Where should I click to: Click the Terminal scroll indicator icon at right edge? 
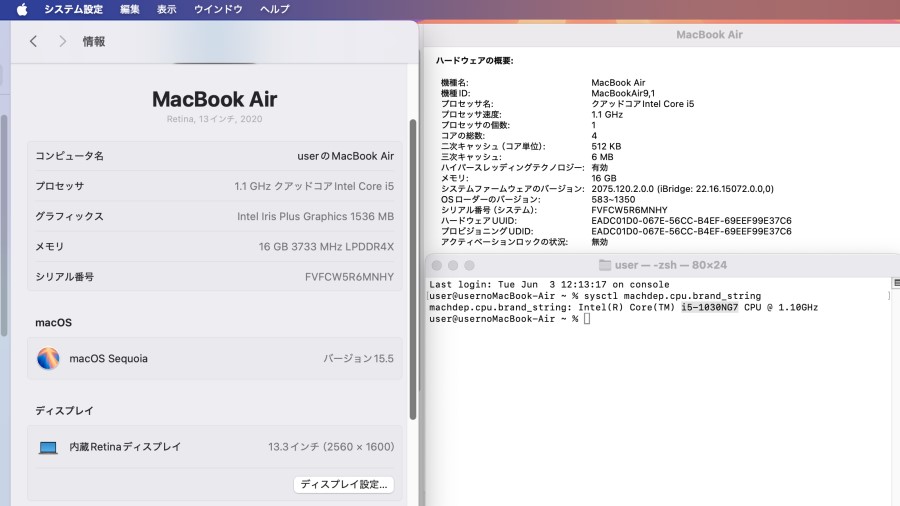tap(896, 283)
